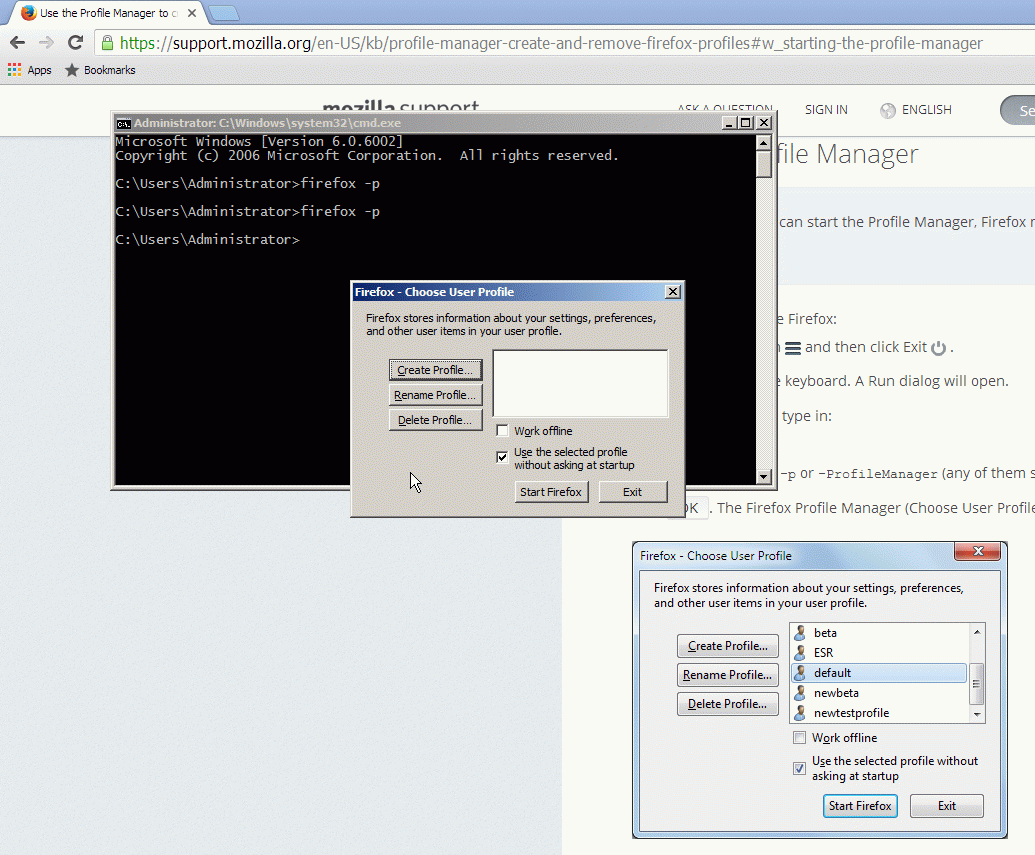Open a new browser tab

click(x=224, y=13)
